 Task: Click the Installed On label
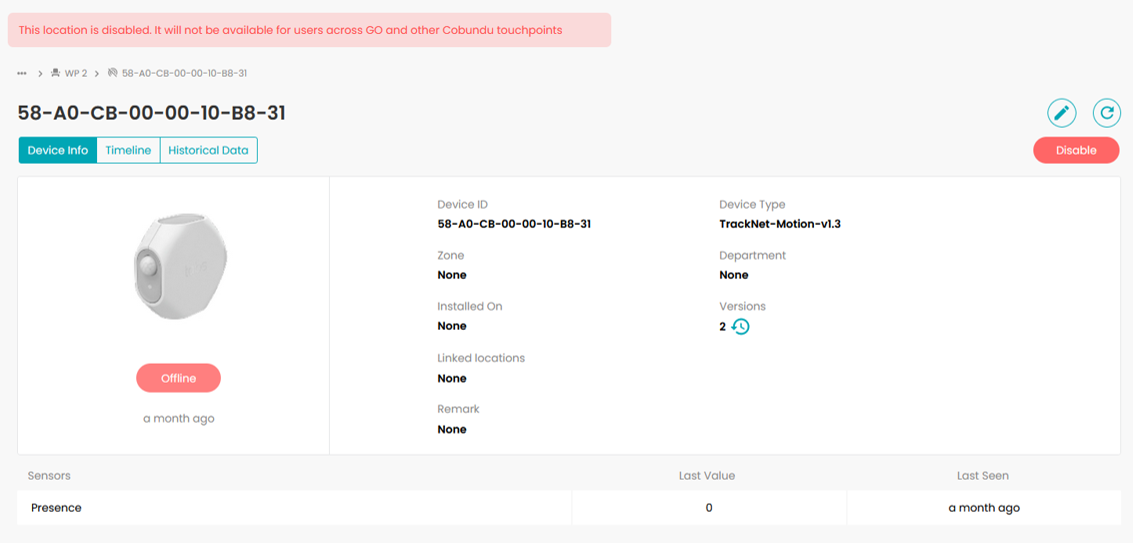coord(470,306)
